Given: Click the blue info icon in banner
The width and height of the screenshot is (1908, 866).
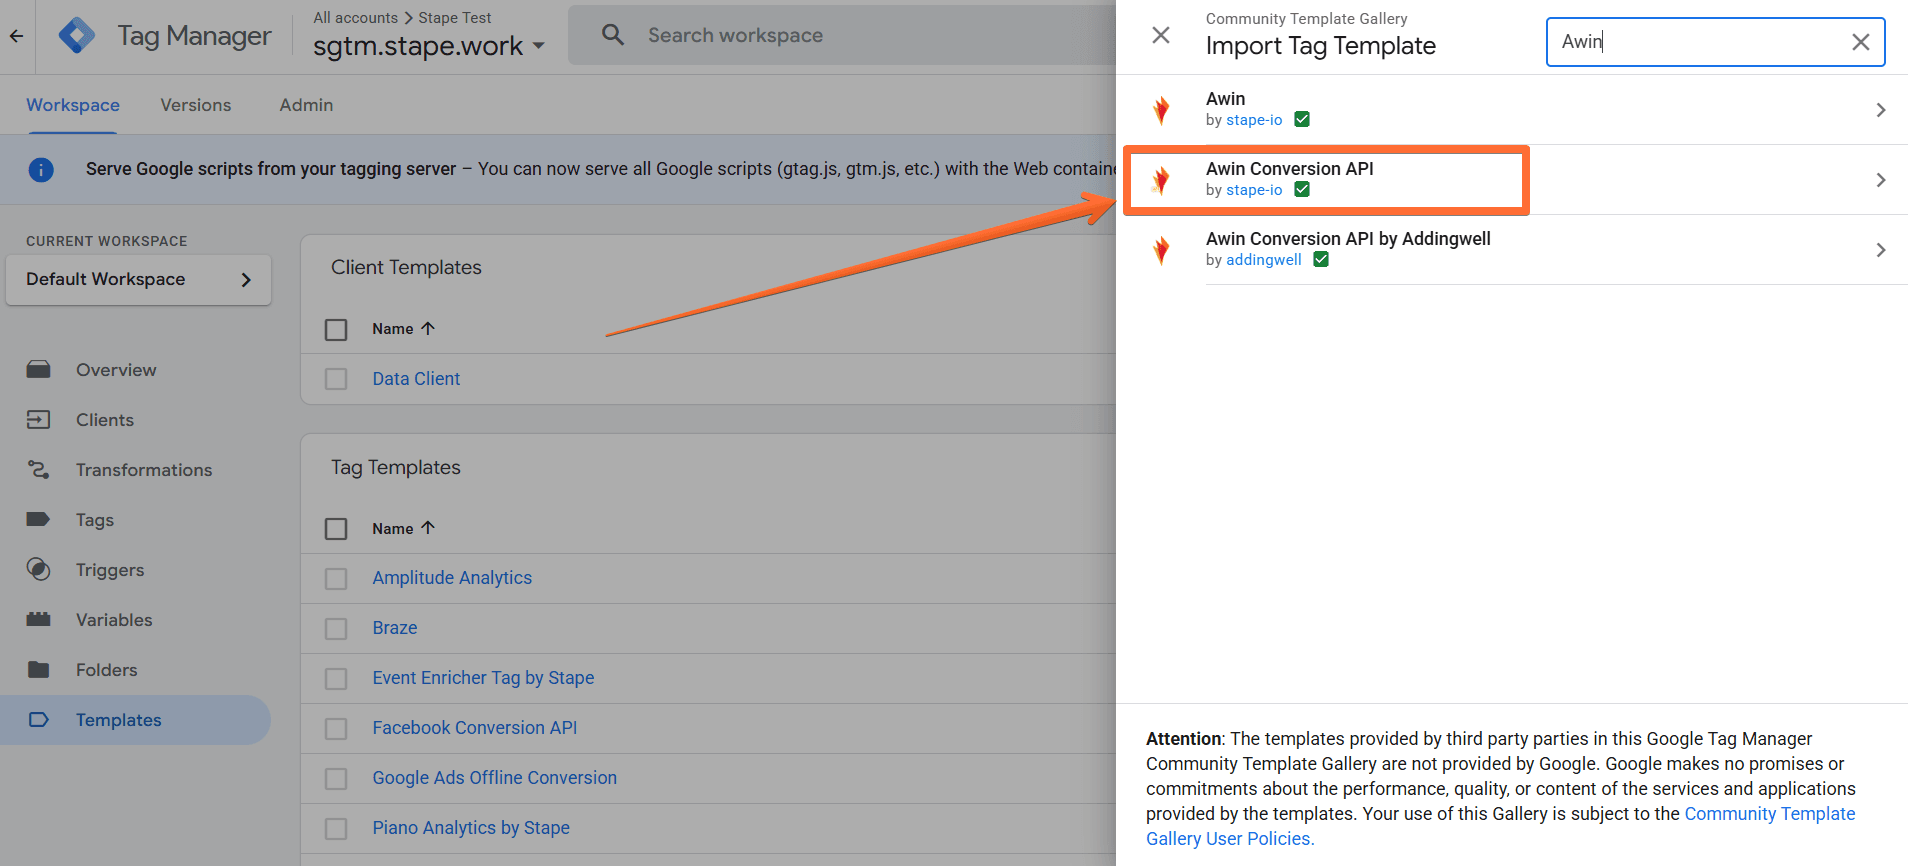Looking at the screenshot, I should tap(41, 170).
